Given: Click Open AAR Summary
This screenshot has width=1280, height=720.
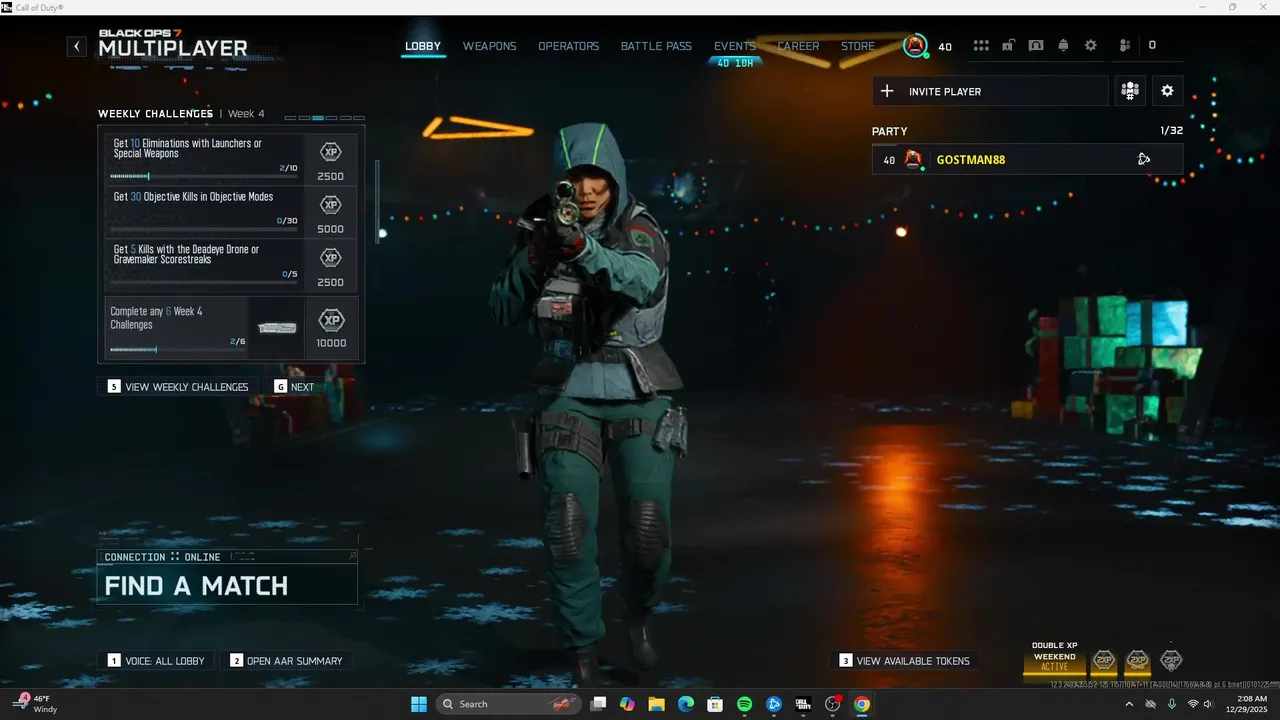Looking at the screenshot, I should click(x=286, y=661).
